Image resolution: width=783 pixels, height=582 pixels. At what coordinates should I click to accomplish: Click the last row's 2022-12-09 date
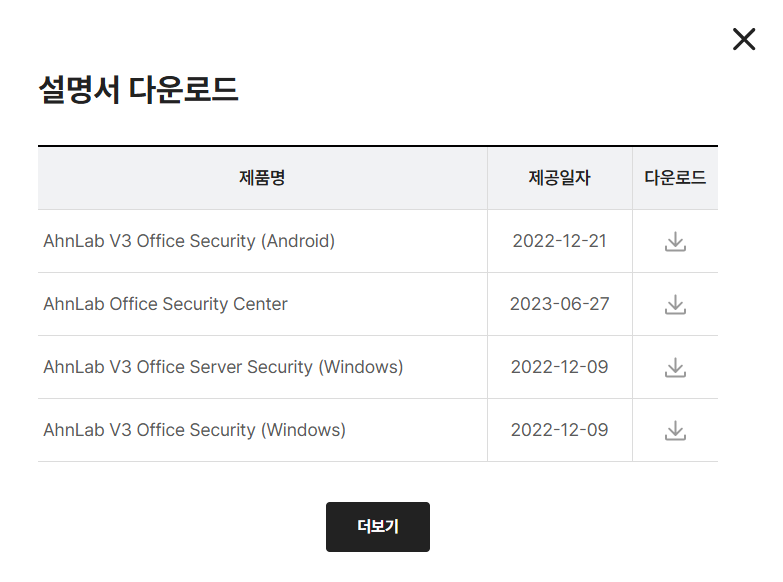pos(559,430)
